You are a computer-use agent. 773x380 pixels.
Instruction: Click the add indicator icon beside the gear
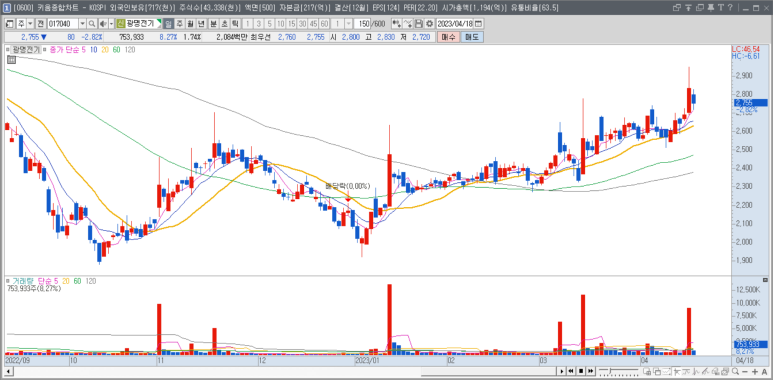[396, 24]
